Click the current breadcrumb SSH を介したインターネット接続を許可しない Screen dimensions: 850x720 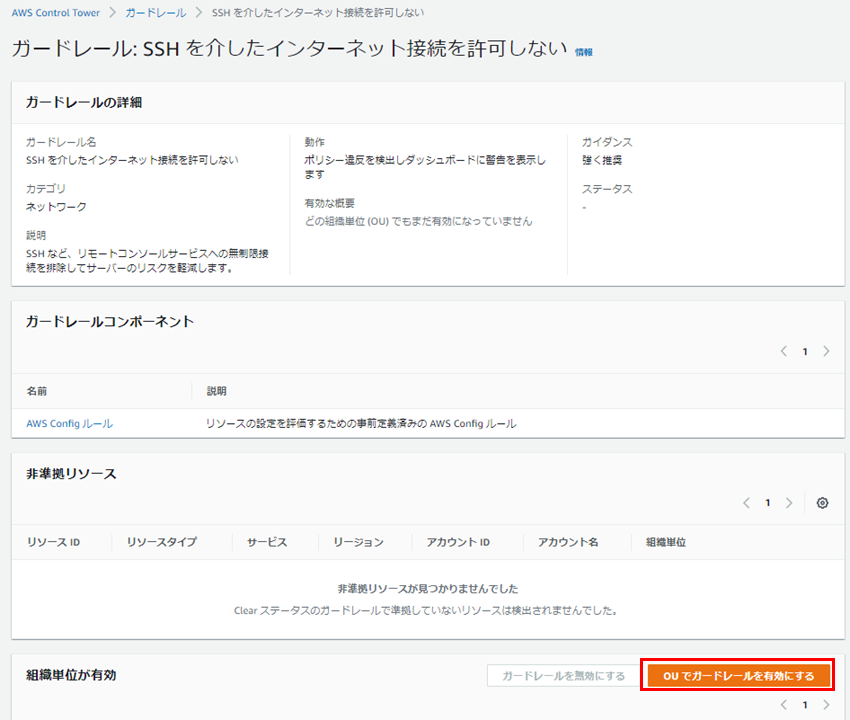(x=318, y=12)
